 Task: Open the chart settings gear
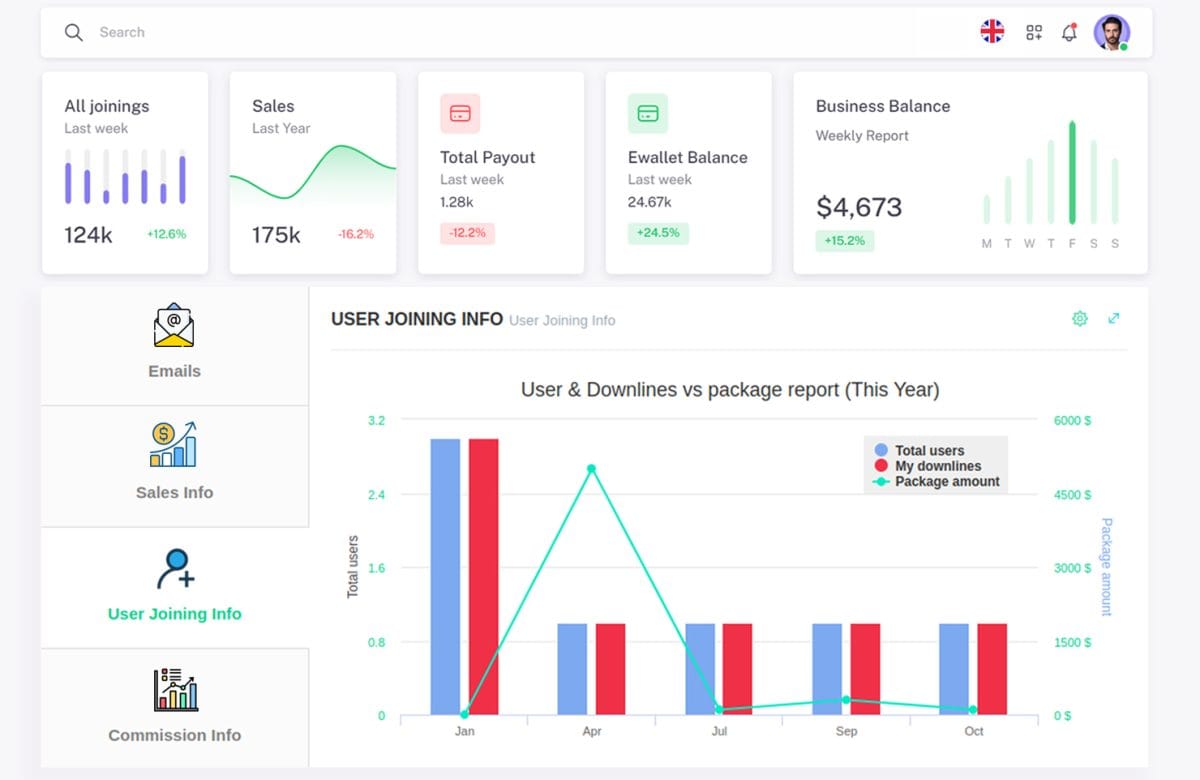point(1079,318)
